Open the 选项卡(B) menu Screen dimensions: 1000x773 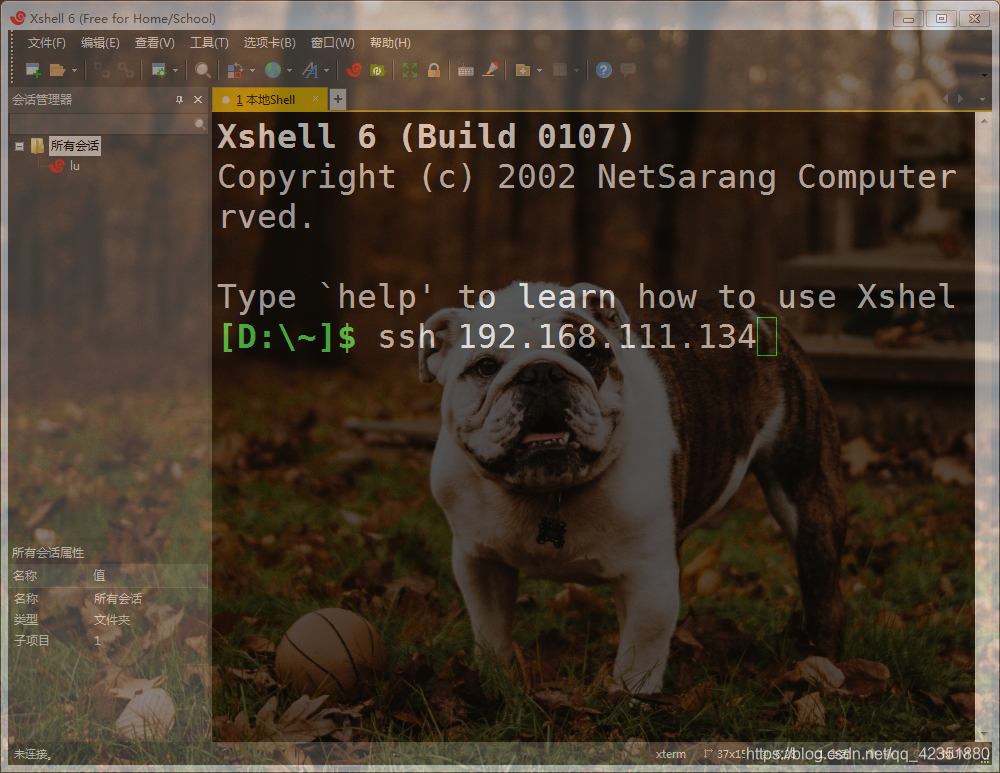tap(269, 43)
